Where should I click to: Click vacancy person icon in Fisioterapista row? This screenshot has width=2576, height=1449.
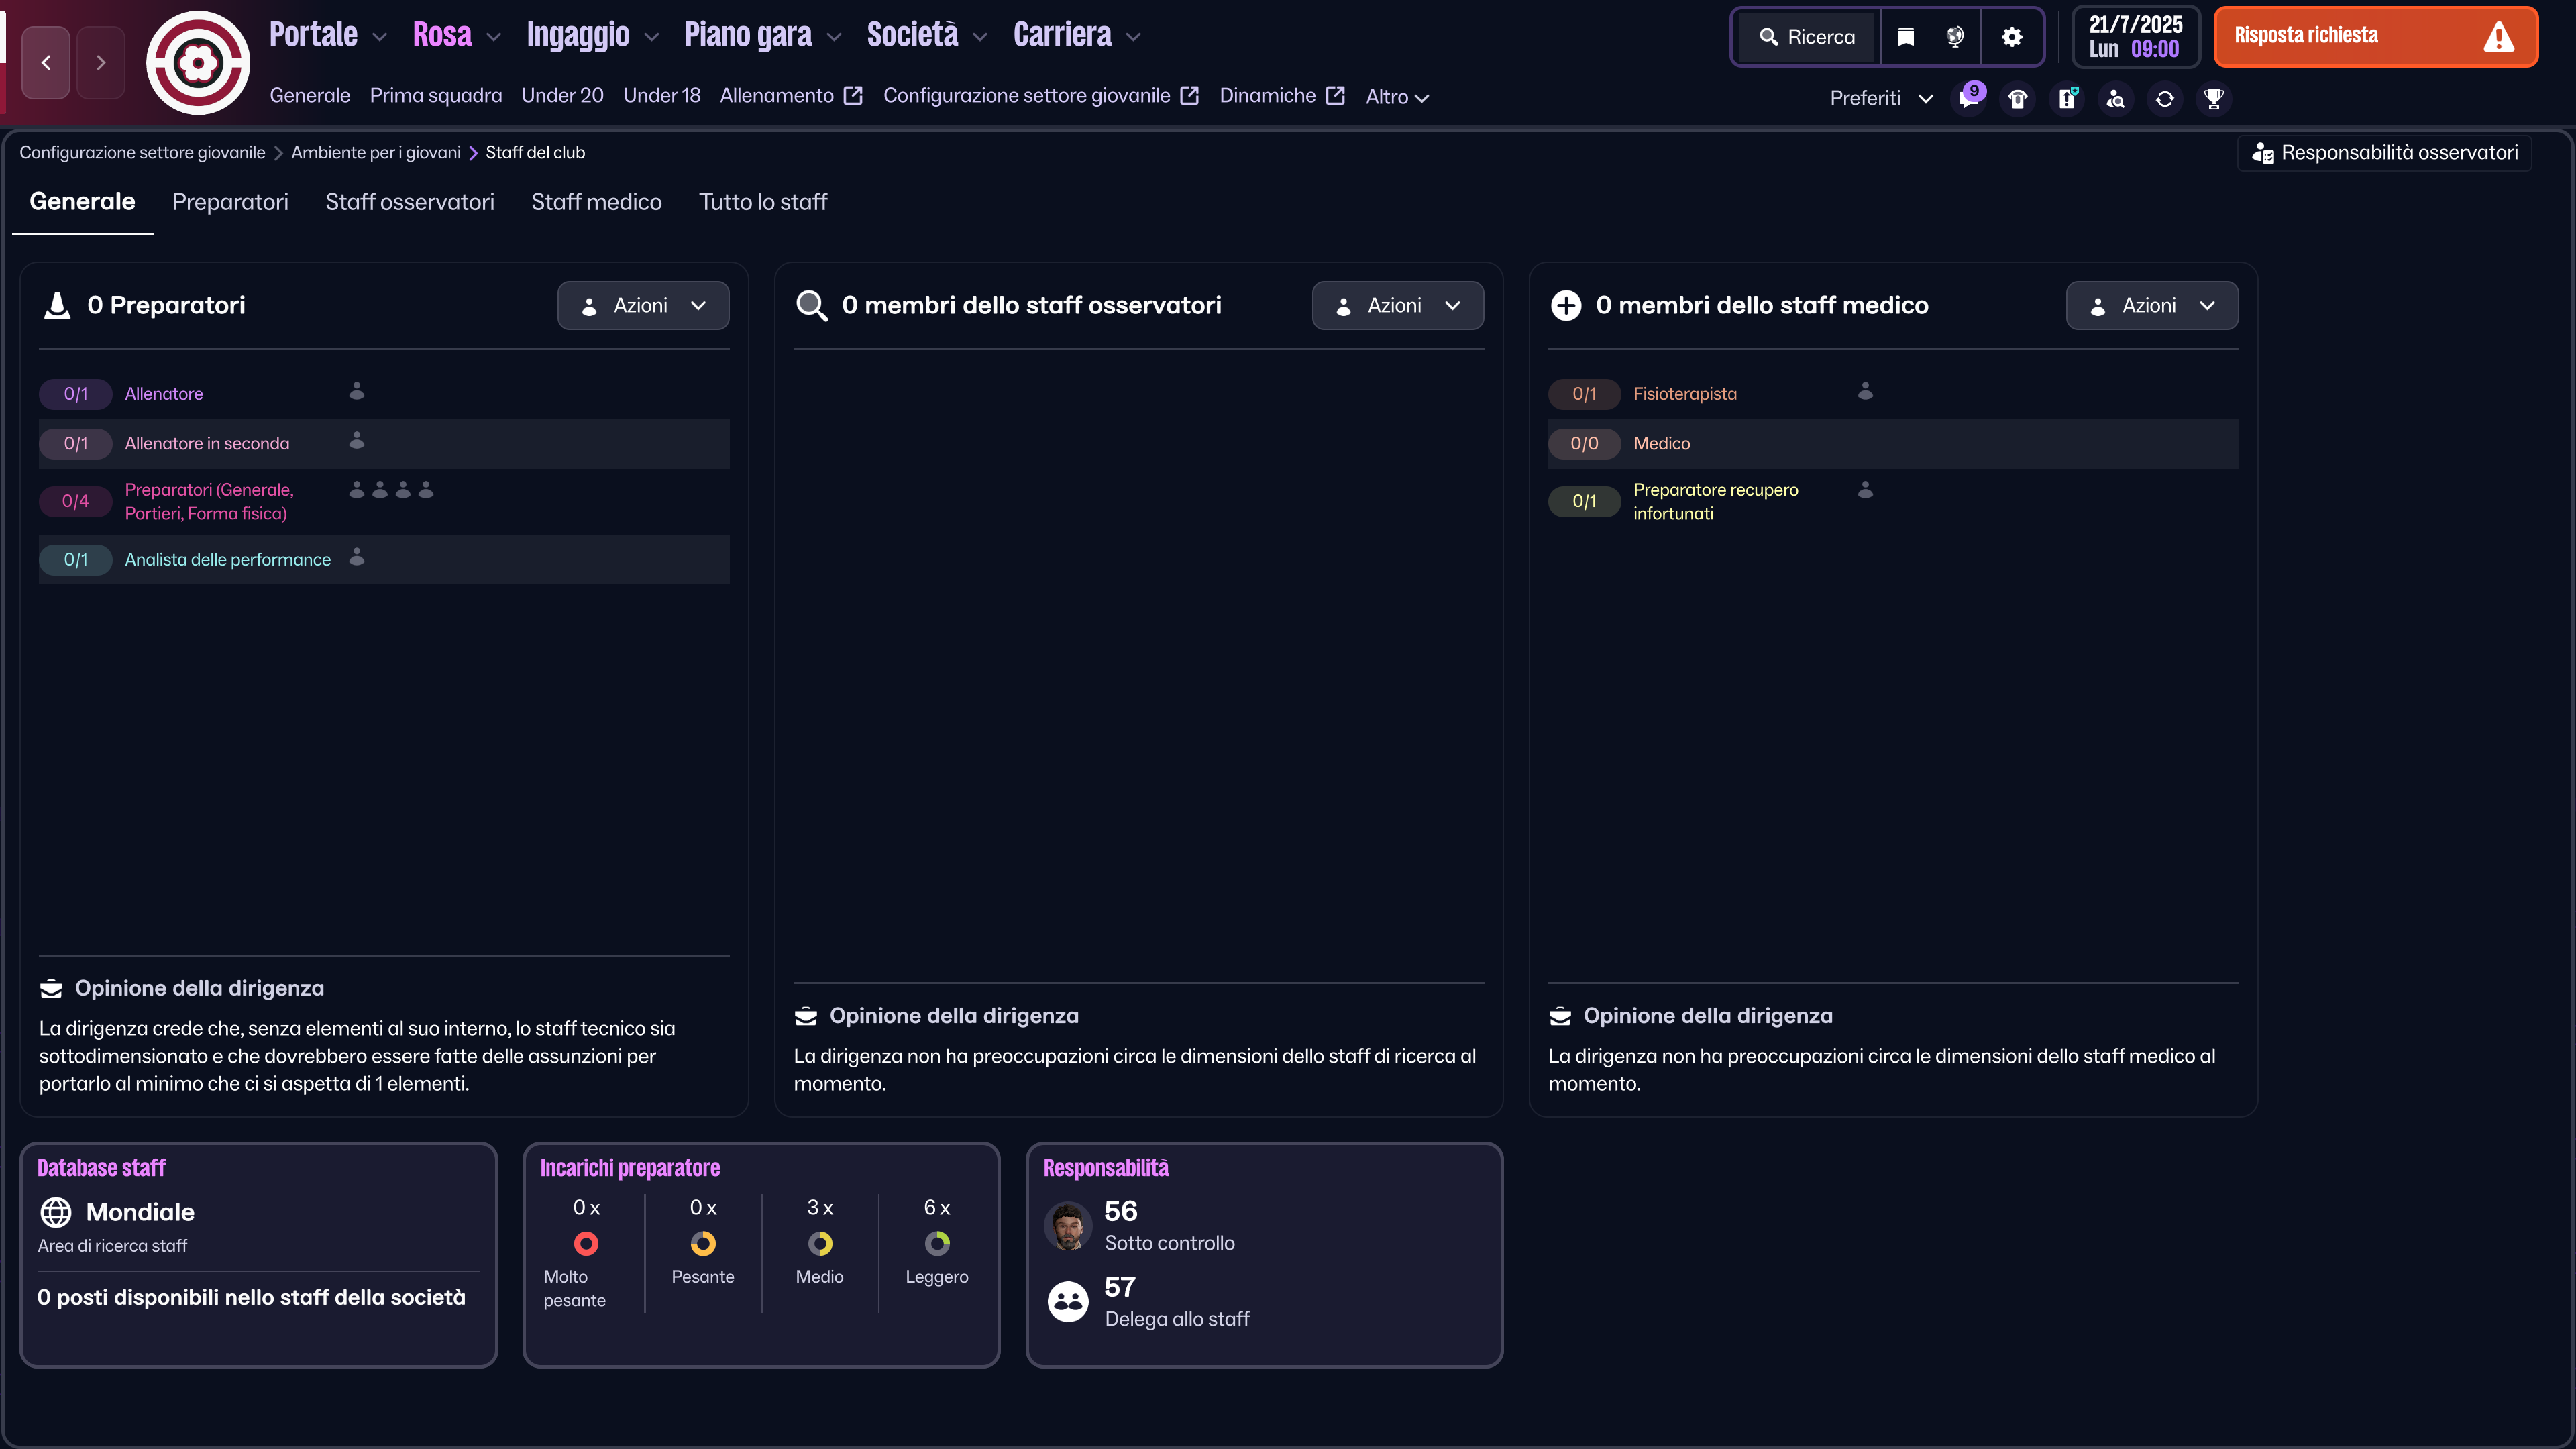[x=1865, y=390]
